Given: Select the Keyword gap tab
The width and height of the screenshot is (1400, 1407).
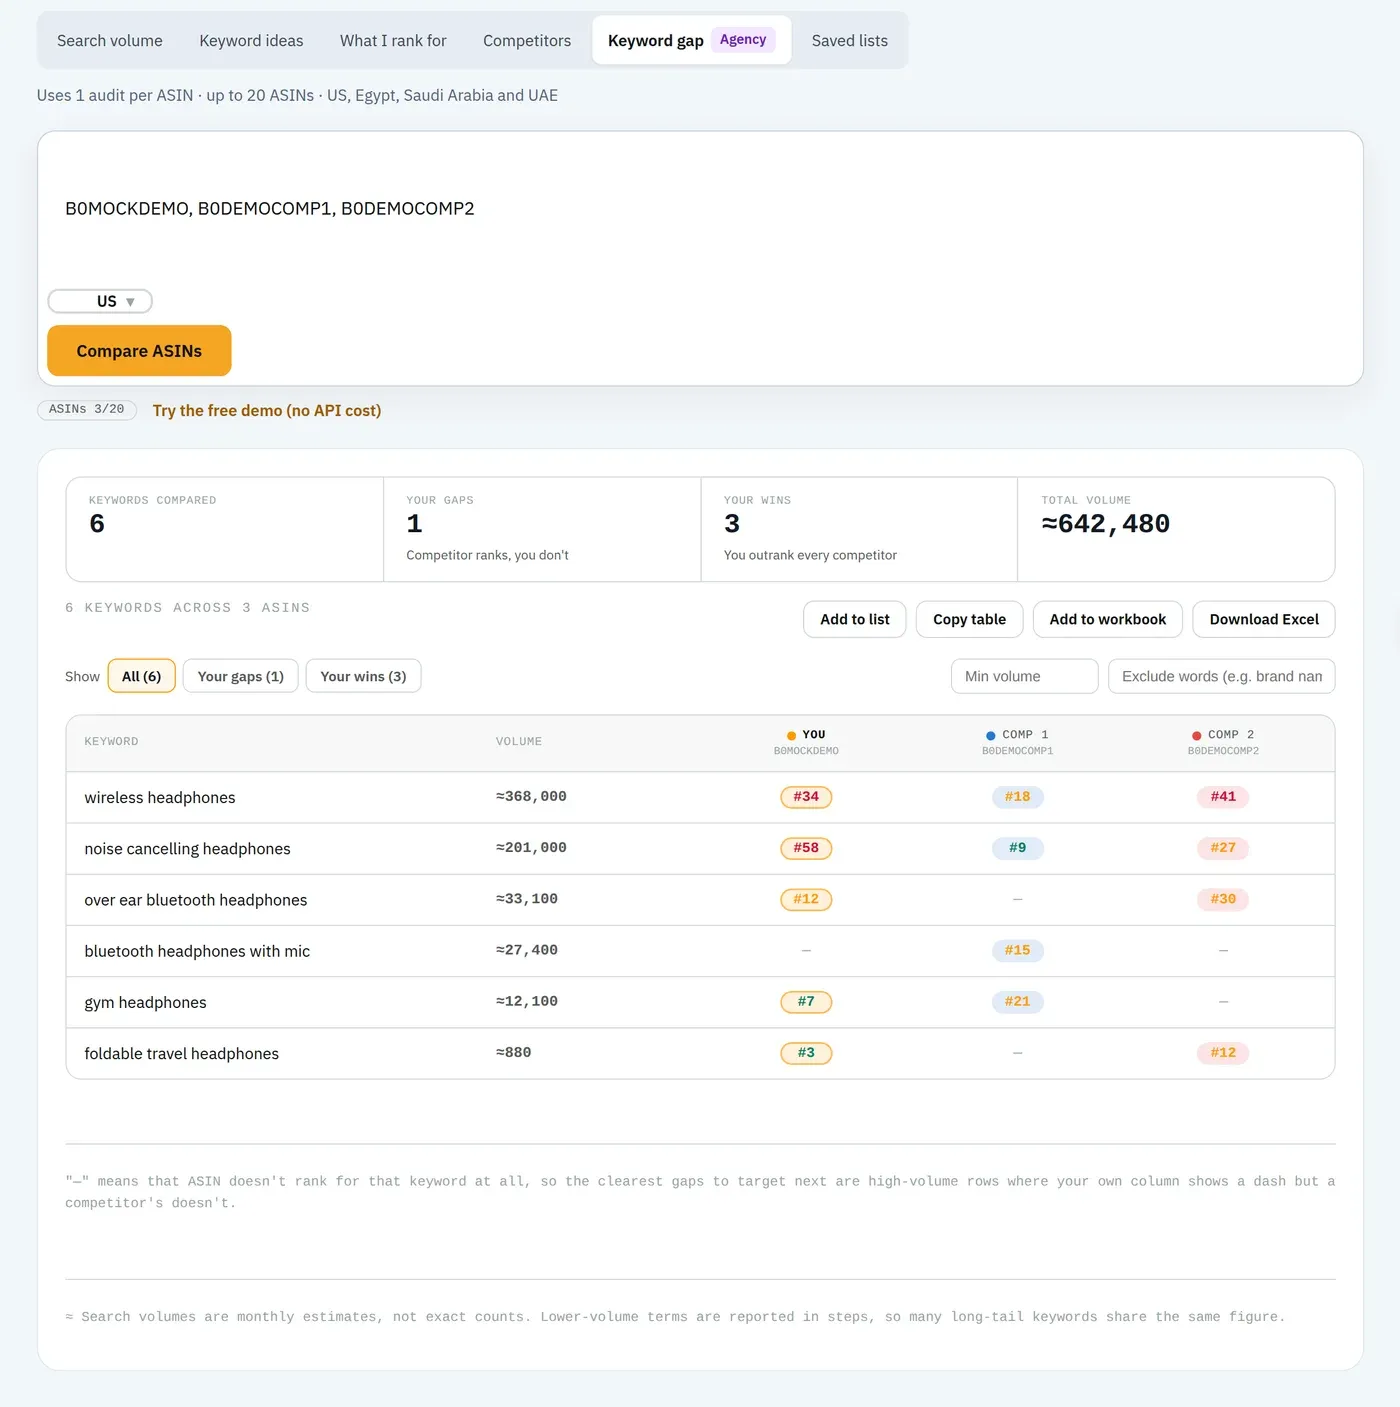Looking at the screenshot, I should 691,41.
